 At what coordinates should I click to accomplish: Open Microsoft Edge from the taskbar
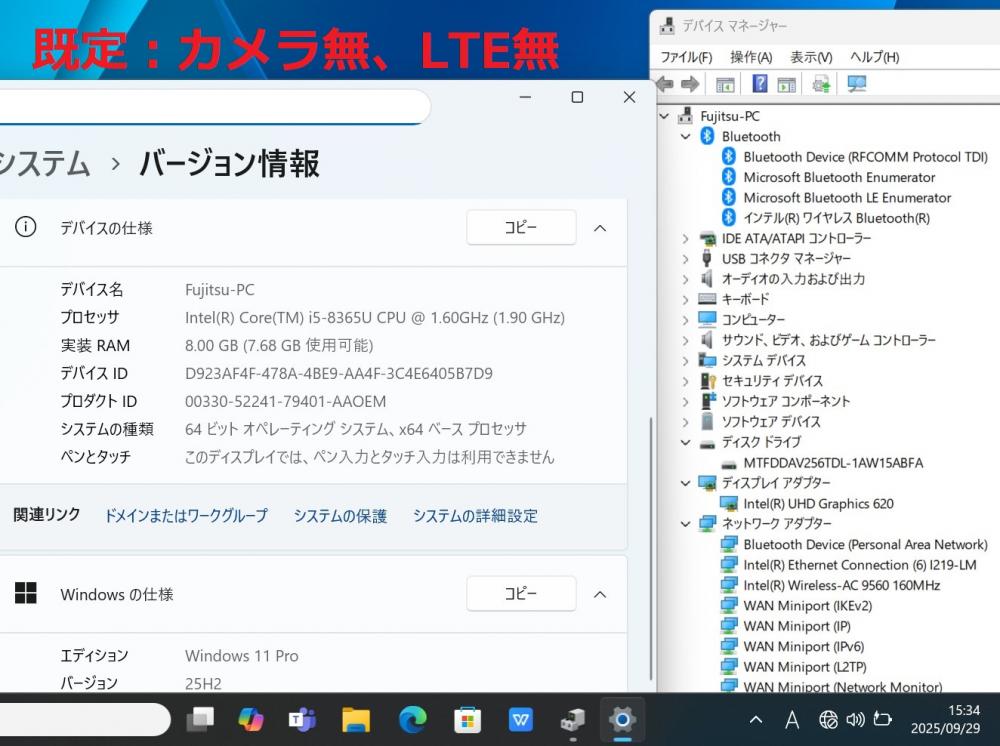(x=412, y=719)
